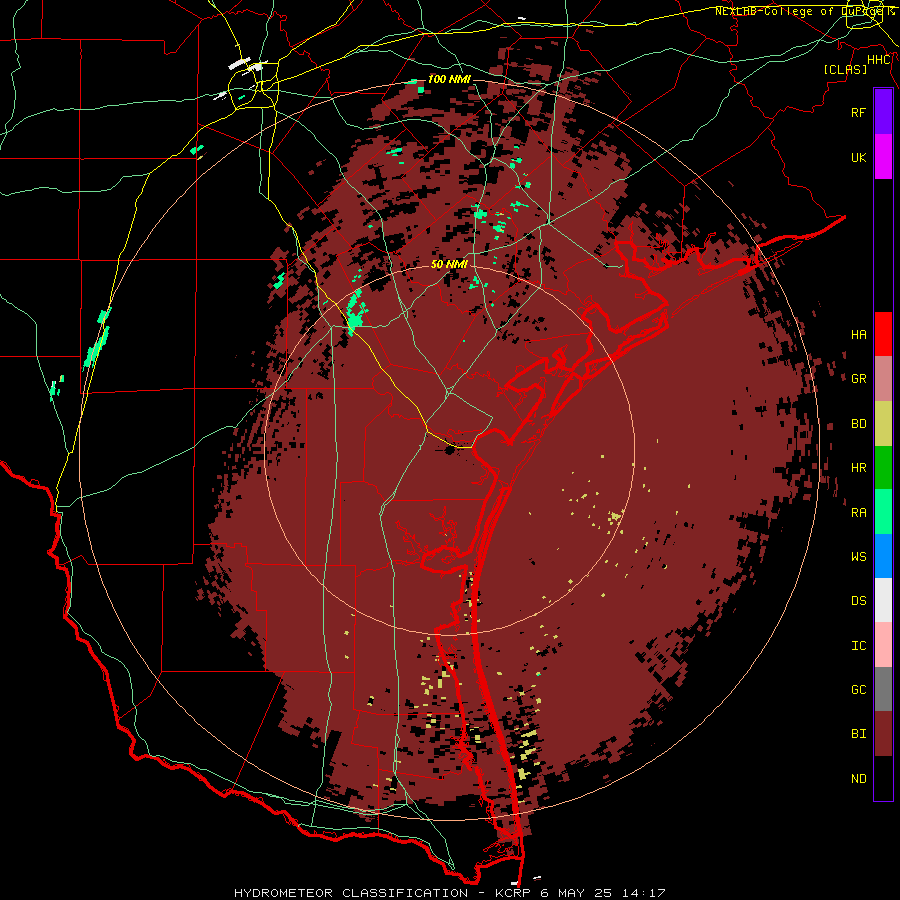Click the RF legend label
The image size is (900, 900).
858,112
